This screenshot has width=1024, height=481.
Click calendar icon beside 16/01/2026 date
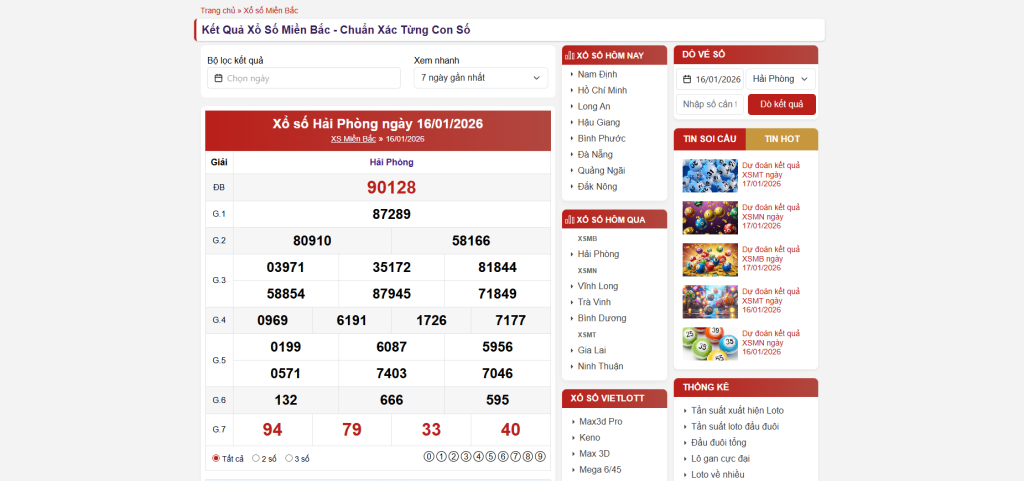[687, 79]
